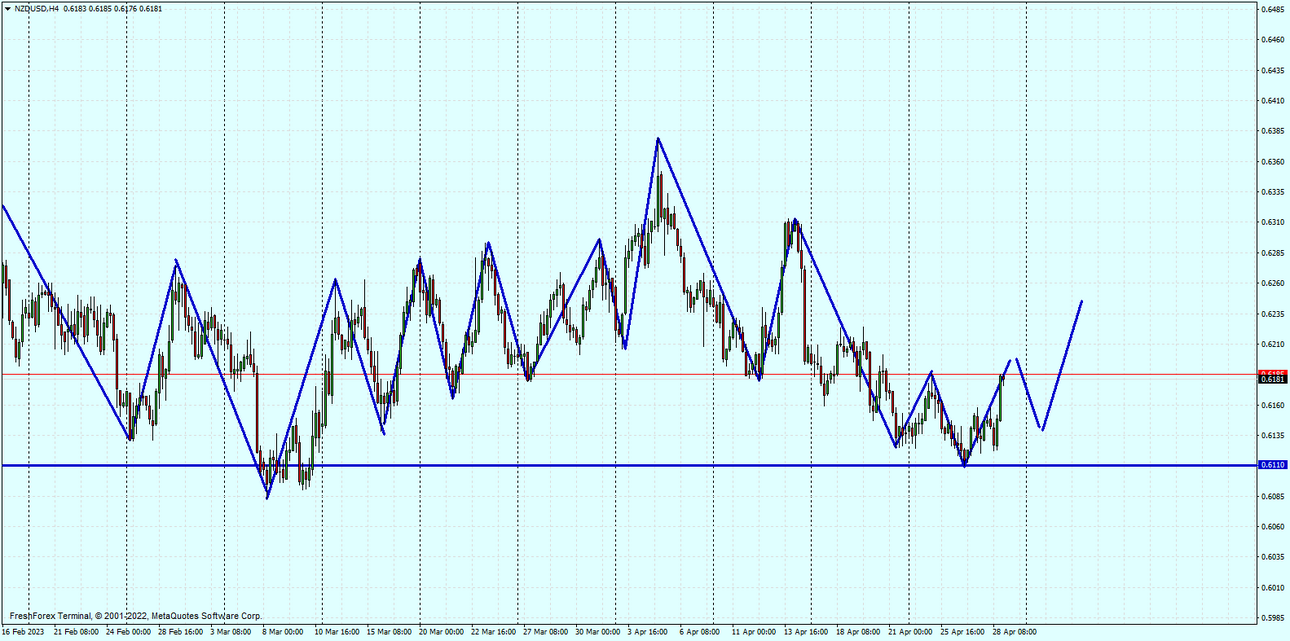This screenshot has width=1290, height=641.
Task: Click the 15 Mar 08:00 time label
Action: pos(389,632)
